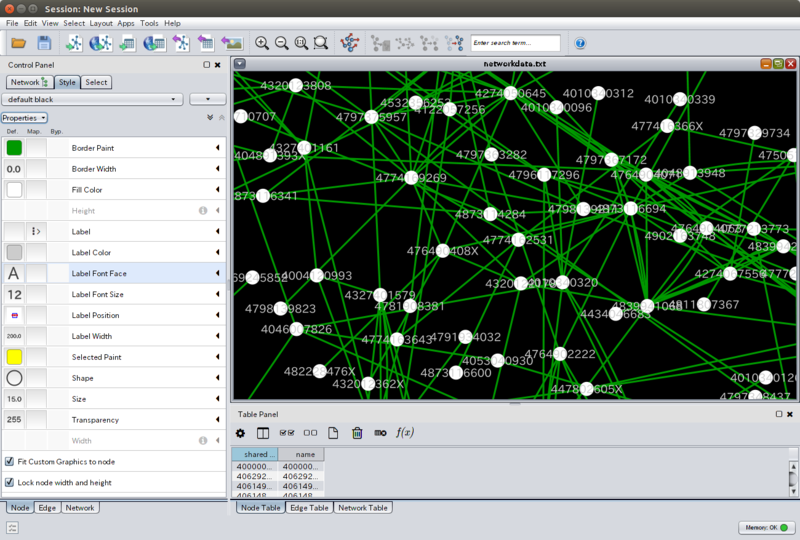Expand Fill Color property arrow
Image resolution: width=800 pixels, height=540 pixels.
[x=218, y=189]
